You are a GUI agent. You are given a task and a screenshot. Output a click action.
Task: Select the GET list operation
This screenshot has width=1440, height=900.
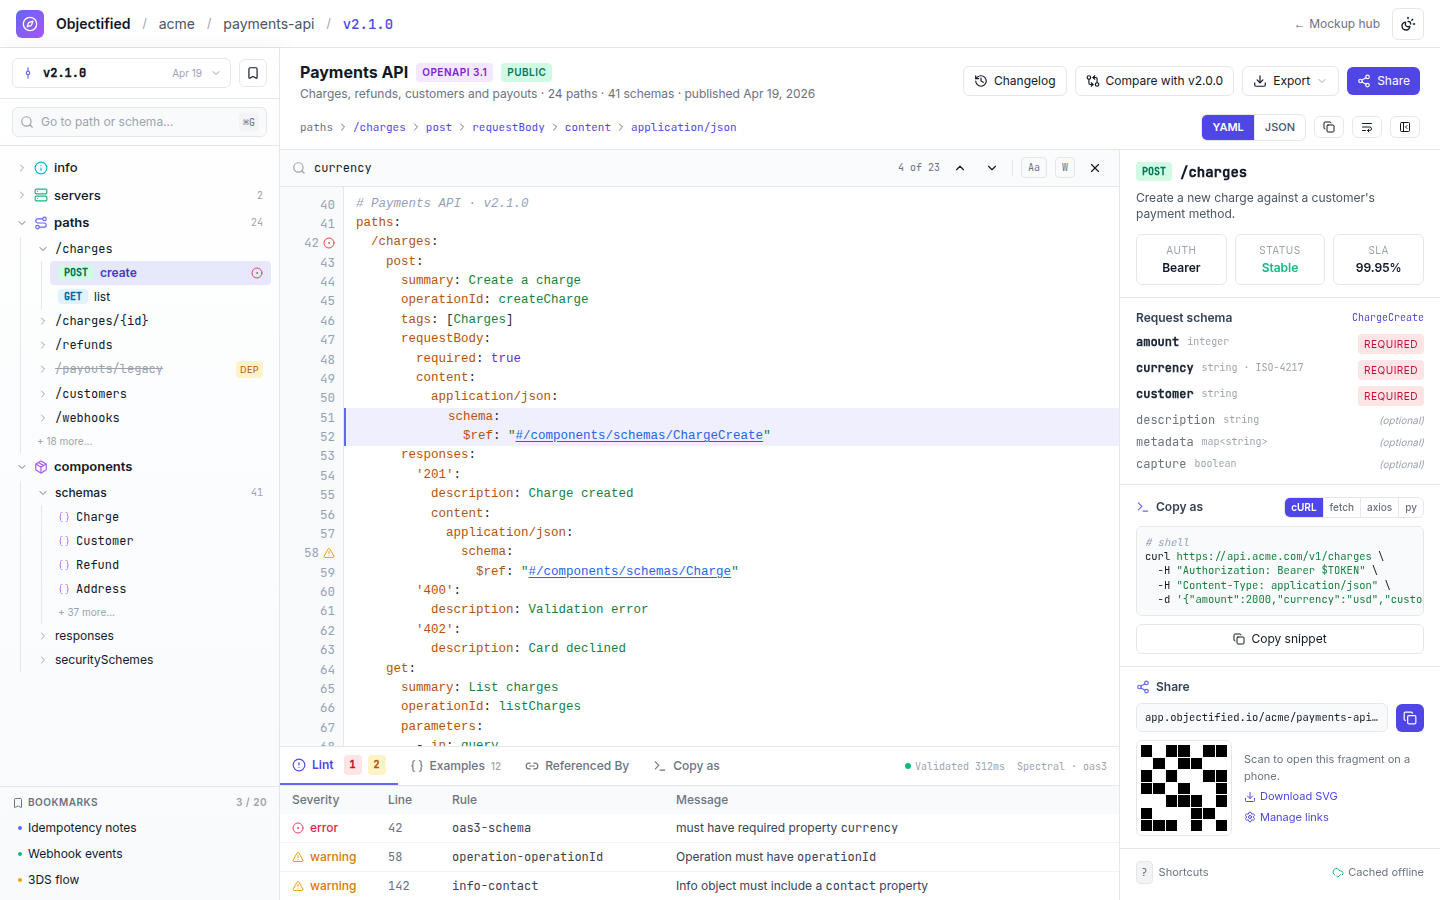coord(160,297)
